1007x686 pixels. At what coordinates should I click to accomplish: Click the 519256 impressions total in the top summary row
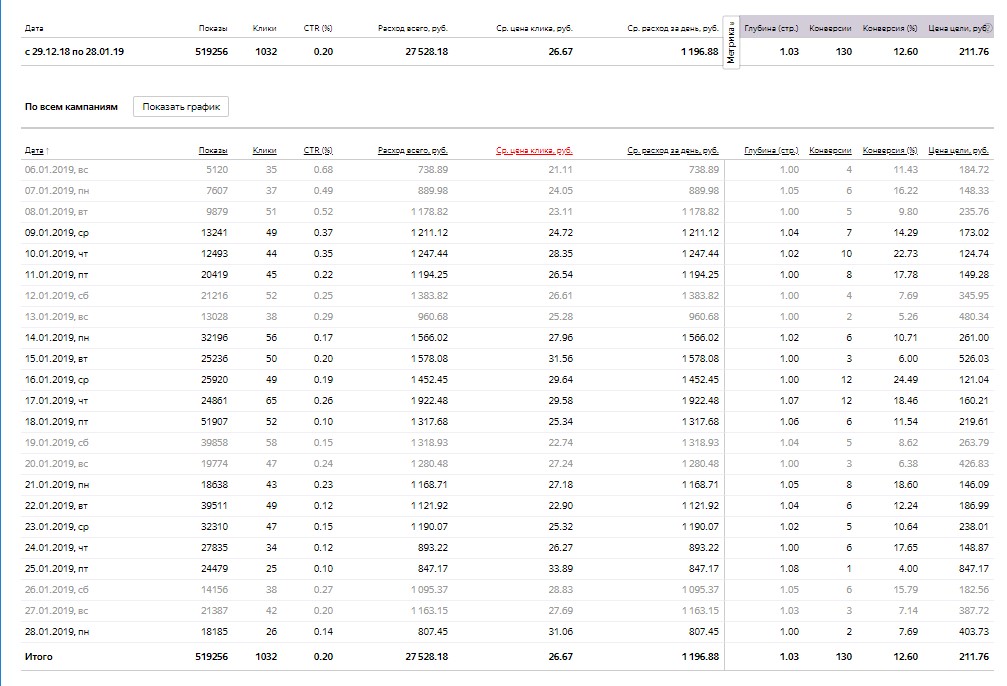[211, 51]
